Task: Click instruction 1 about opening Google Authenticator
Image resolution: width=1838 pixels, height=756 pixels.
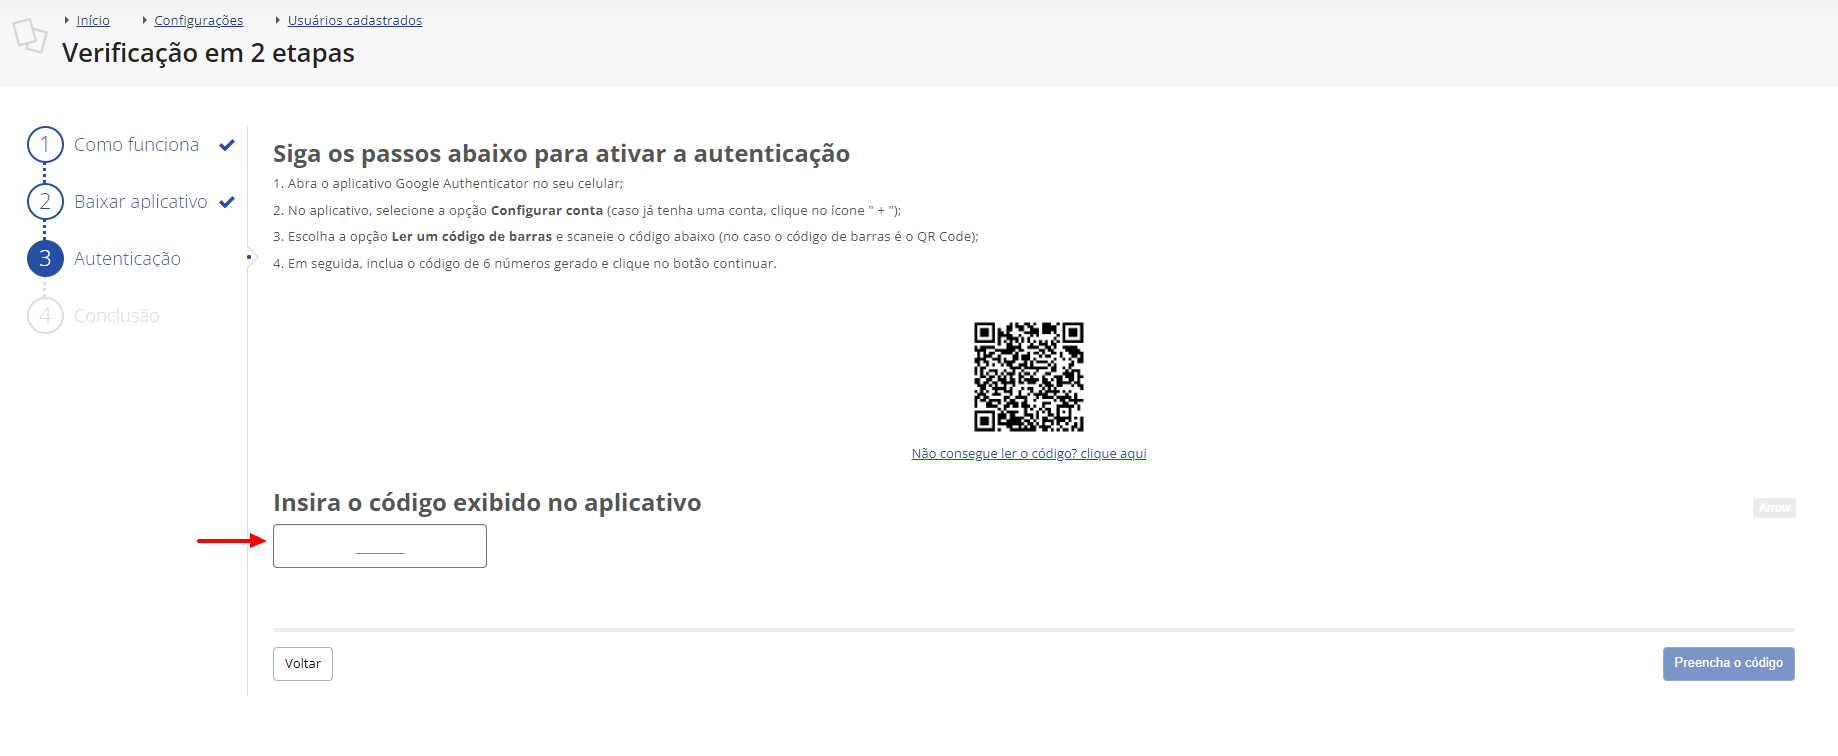Action: click(448, 184)
